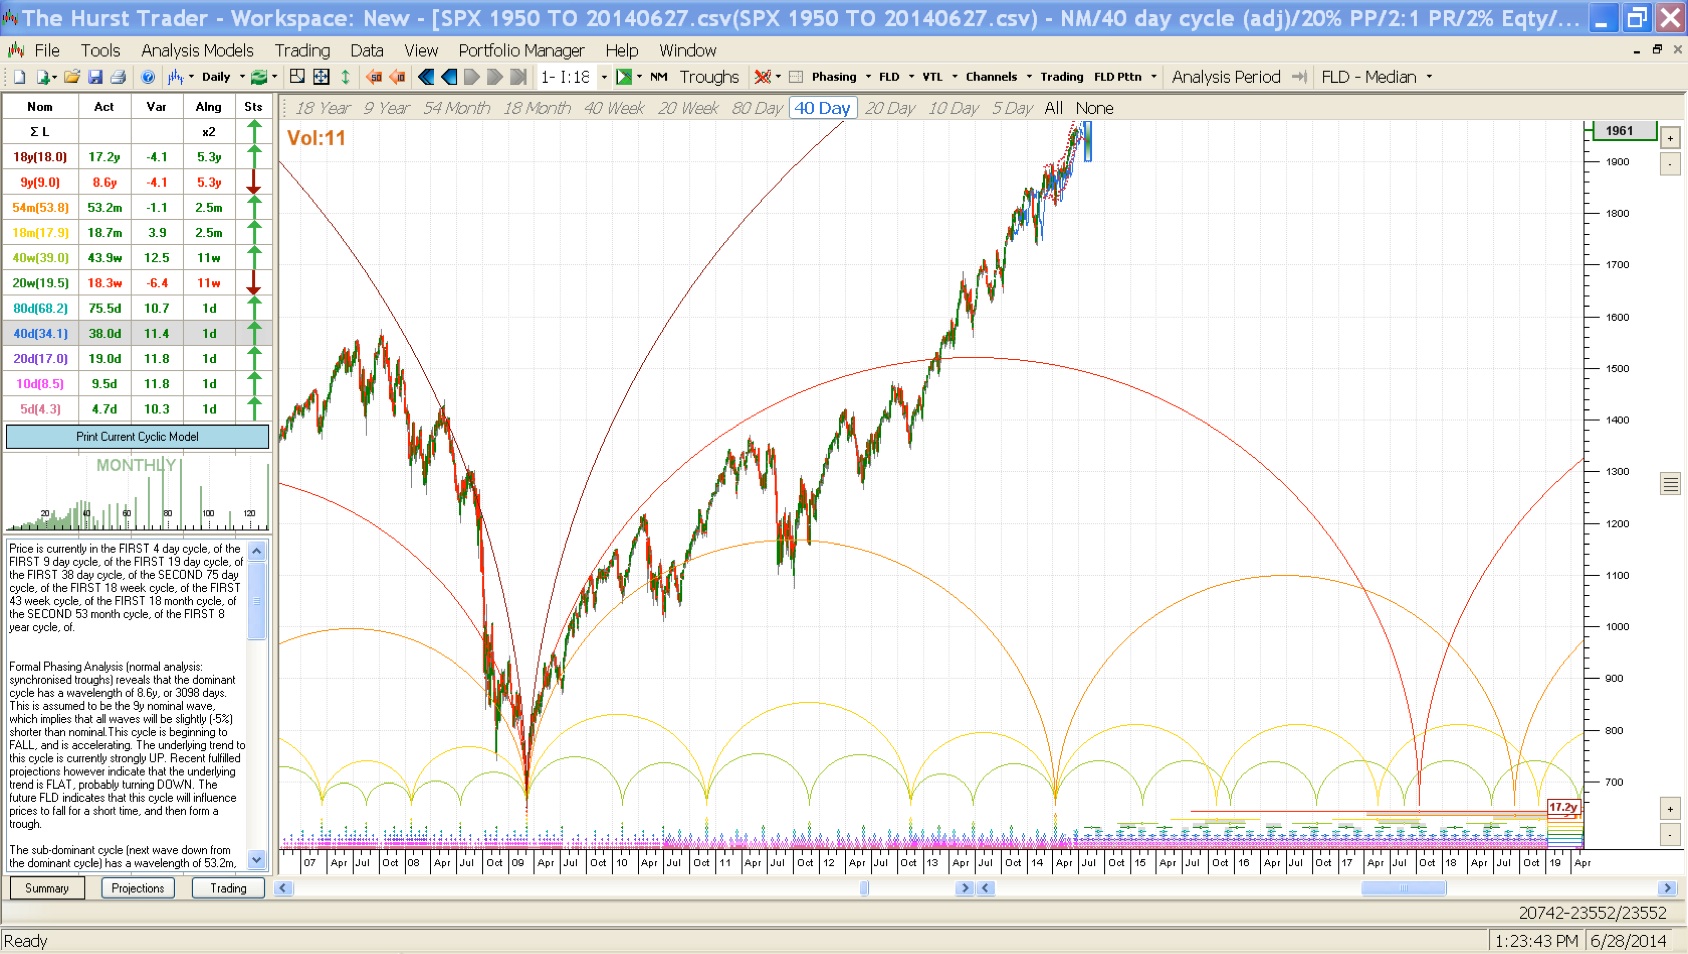1688x954 pixels.
Task: Toggle the 18 Year cycle display
Action: tap(322, 108)
